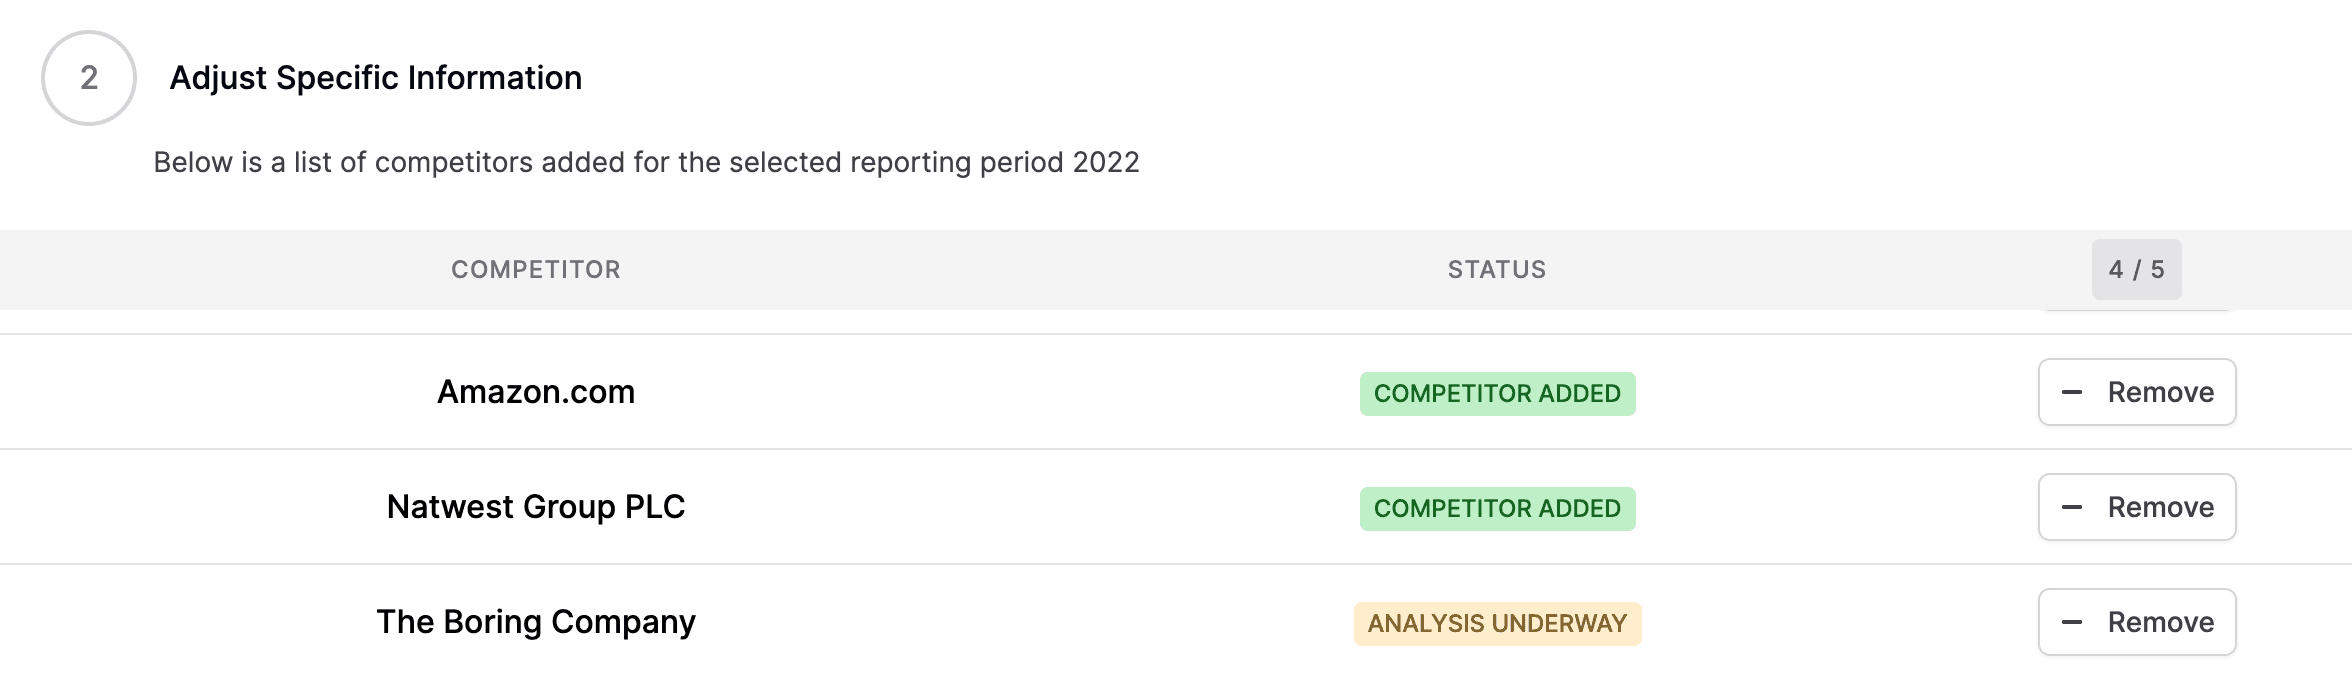The height and width of the screenshot is (694, 2352).
Task: Remove Natwest Group PLC competitor
Action: 2137,507
